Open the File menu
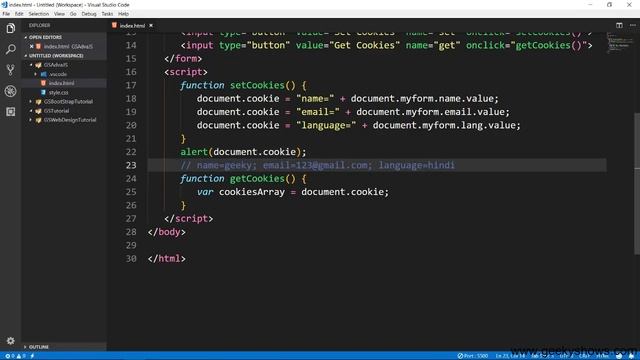 6,14
